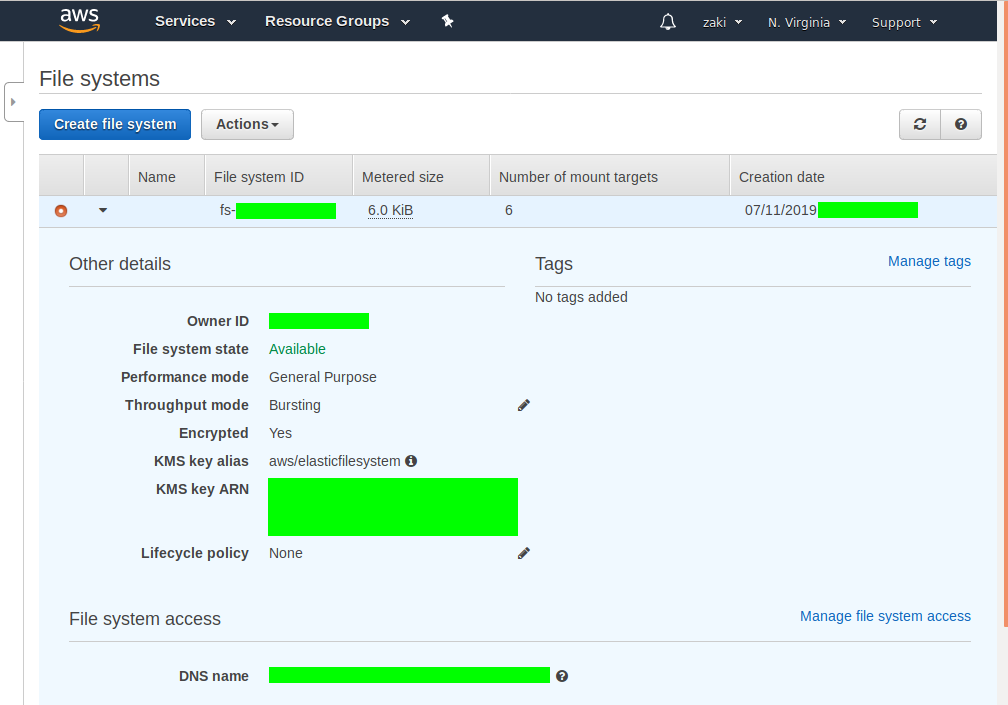1008x705 pixels.
Task: Click Create file system button
Action: pyautogui.click(x=115, y=124)
